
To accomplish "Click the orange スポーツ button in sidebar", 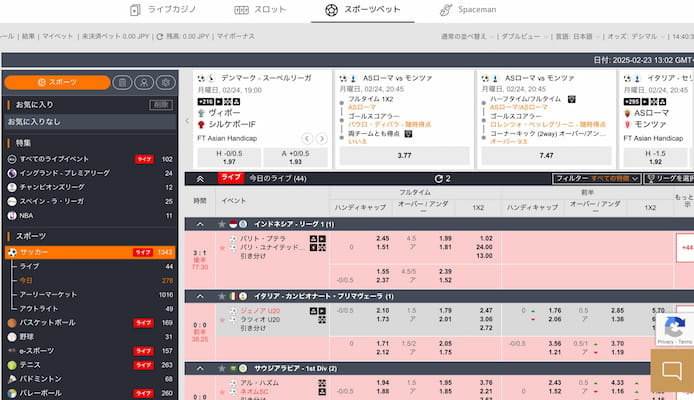I will click(x=57, y=82).
